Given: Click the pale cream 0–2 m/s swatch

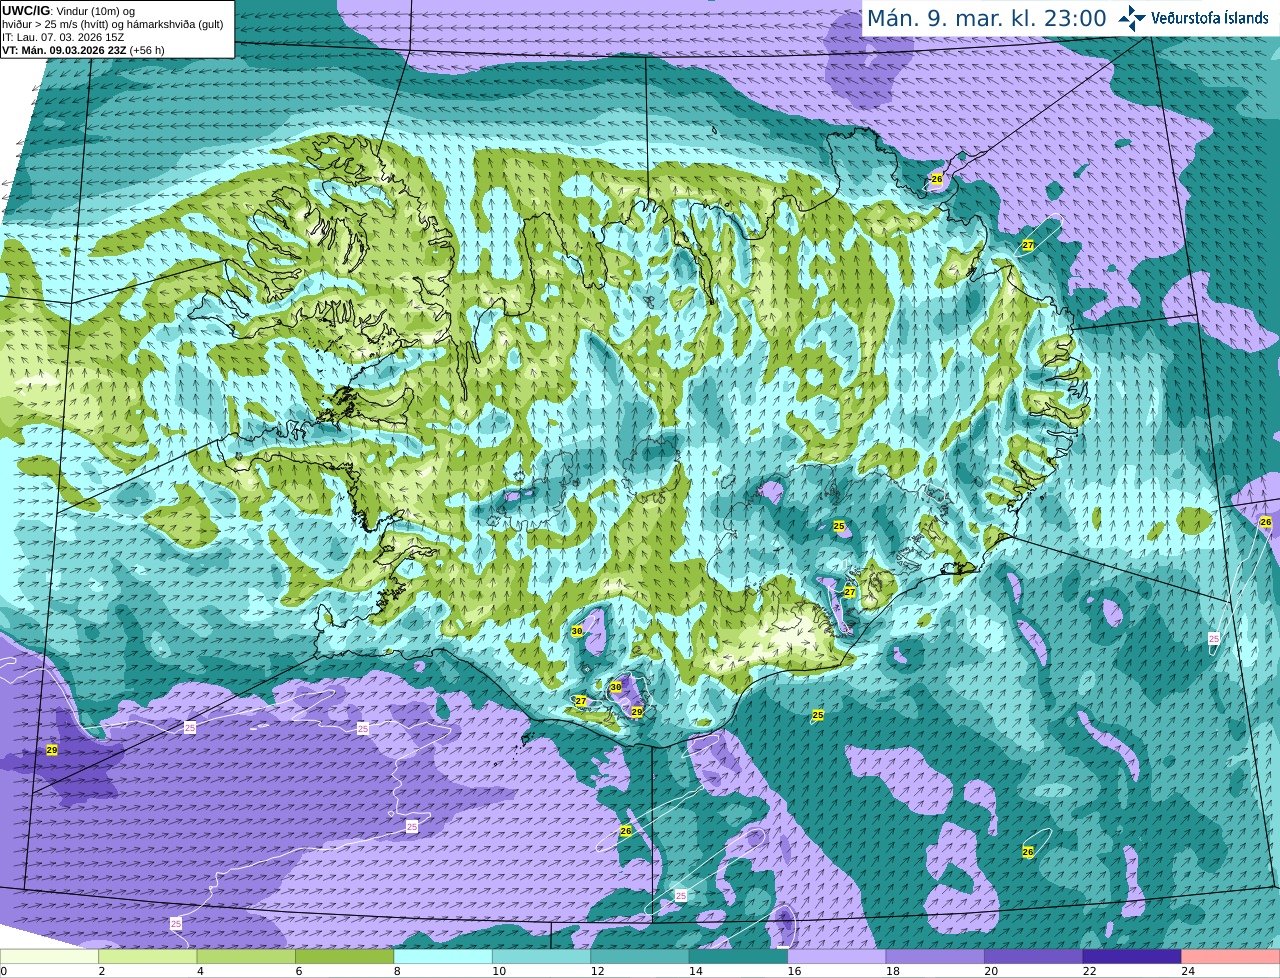Looking at the screenshot, I should pos(50,956).
